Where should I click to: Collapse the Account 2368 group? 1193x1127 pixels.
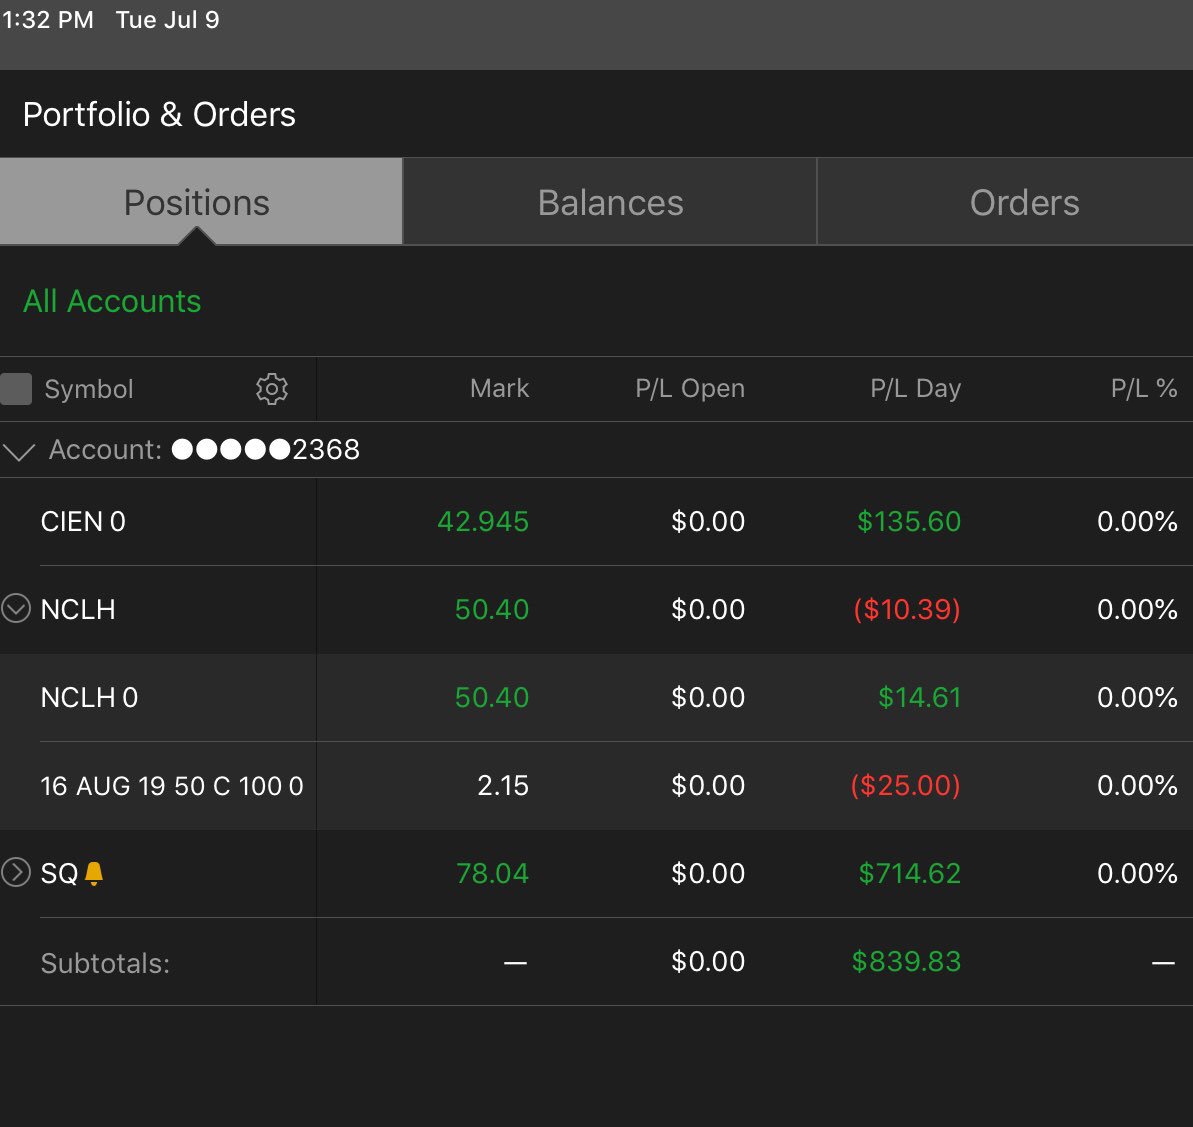(x=18, y=451)
